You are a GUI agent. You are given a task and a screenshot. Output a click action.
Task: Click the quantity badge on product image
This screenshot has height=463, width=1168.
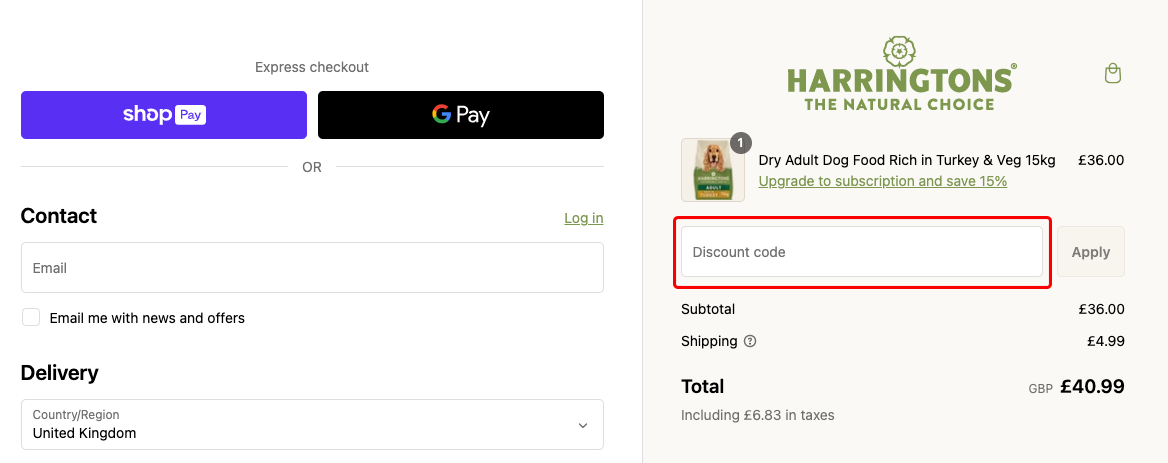tap(741, 142)
